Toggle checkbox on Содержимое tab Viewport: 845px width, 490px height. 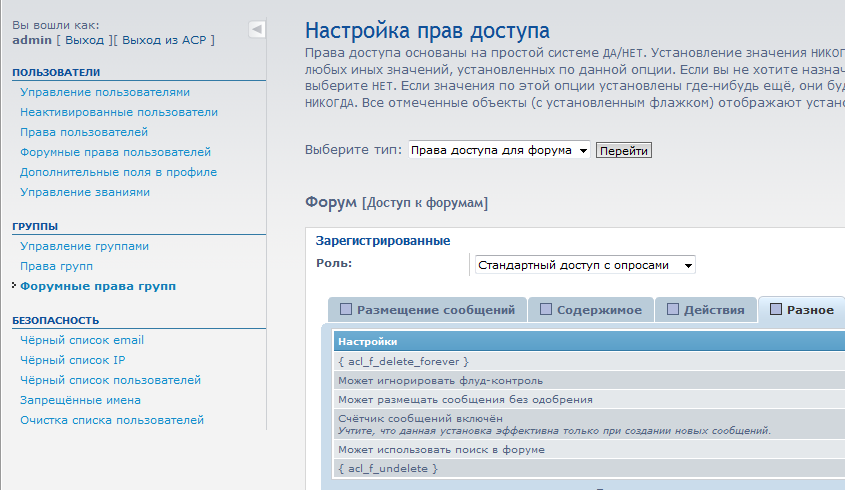click(x=546, y=310)
